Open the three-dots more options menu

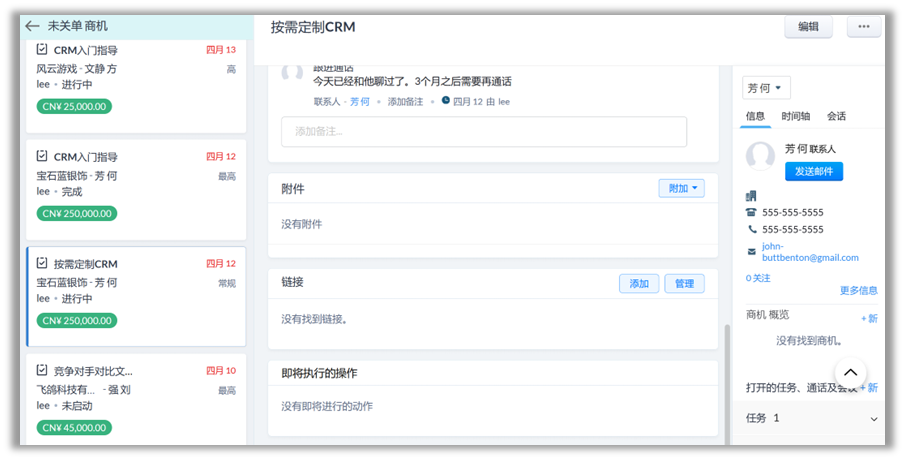click(x=864, y=27)
